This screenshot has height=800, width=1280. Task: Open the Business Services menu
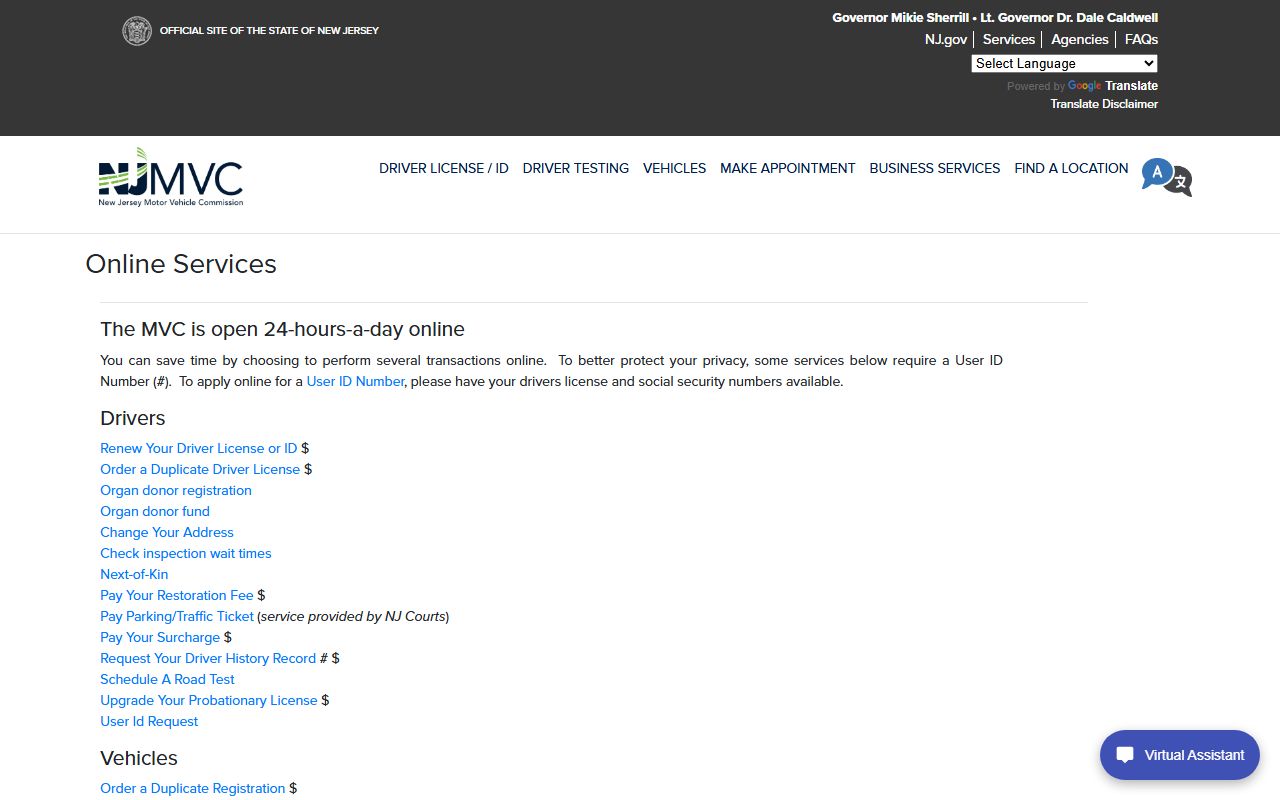tap(935, 168)
